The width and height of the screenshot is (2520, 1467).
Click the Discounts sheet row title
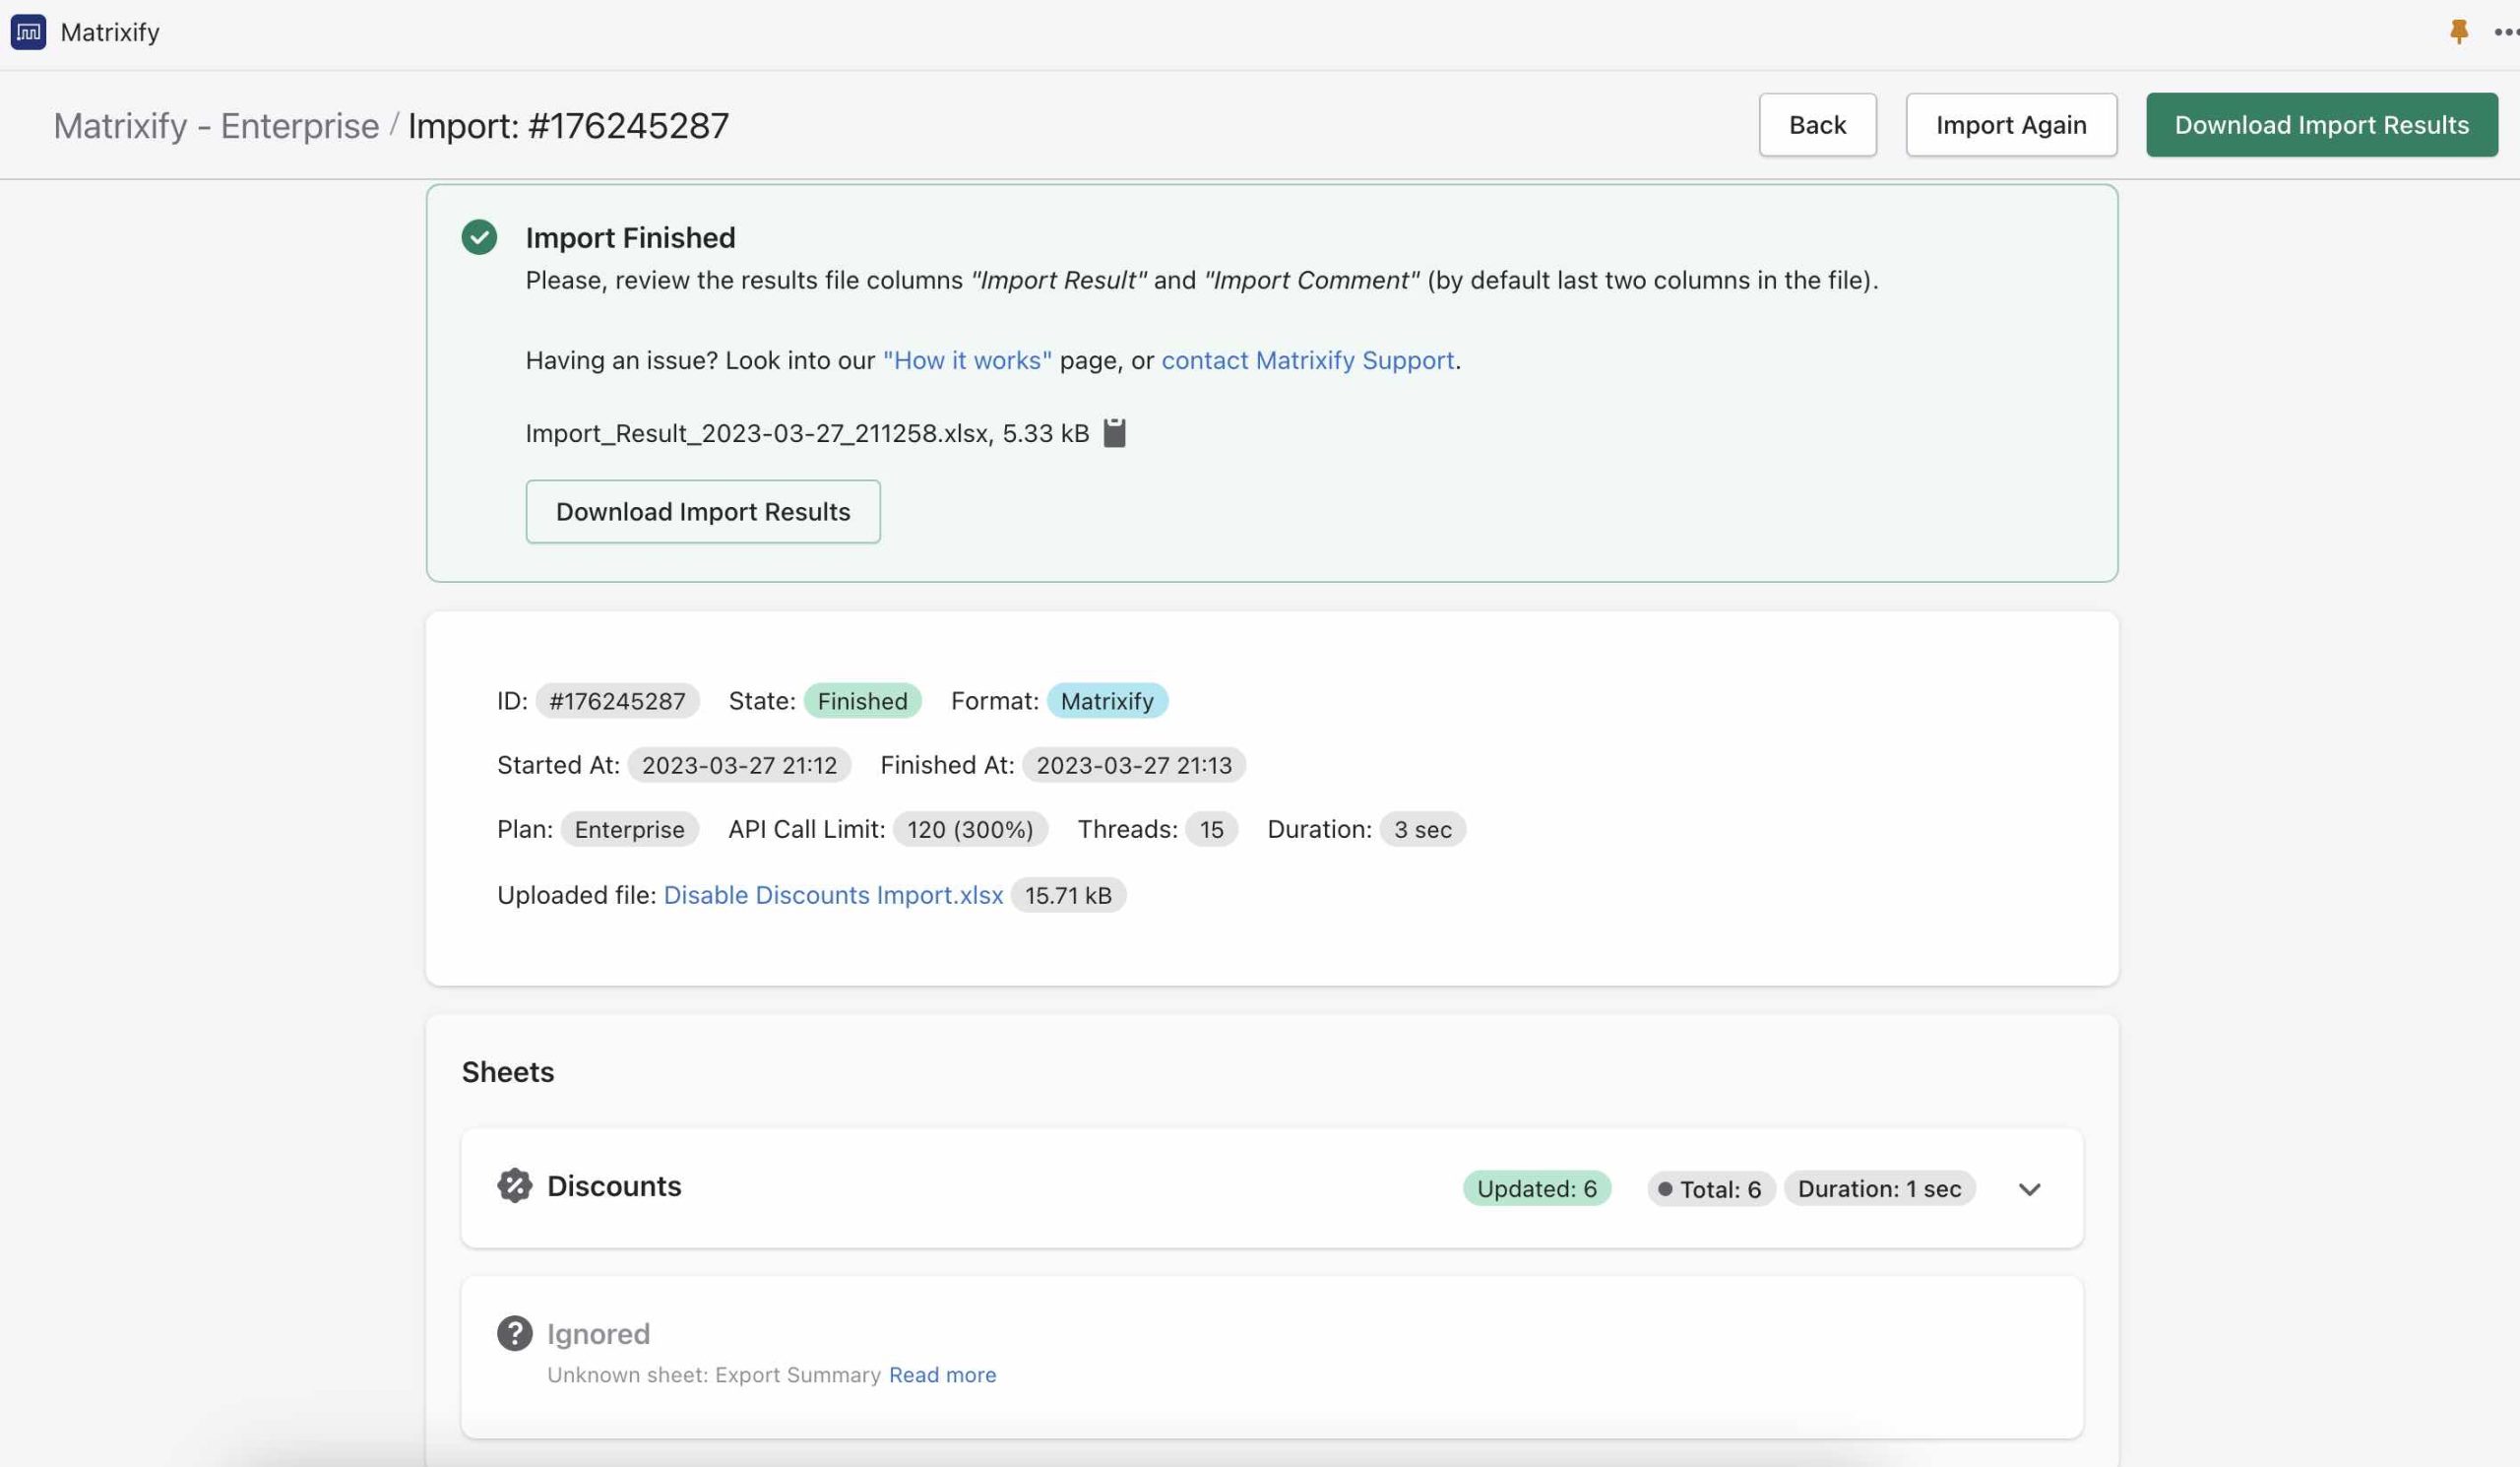pyautogui.click(x=614, y=1186)
